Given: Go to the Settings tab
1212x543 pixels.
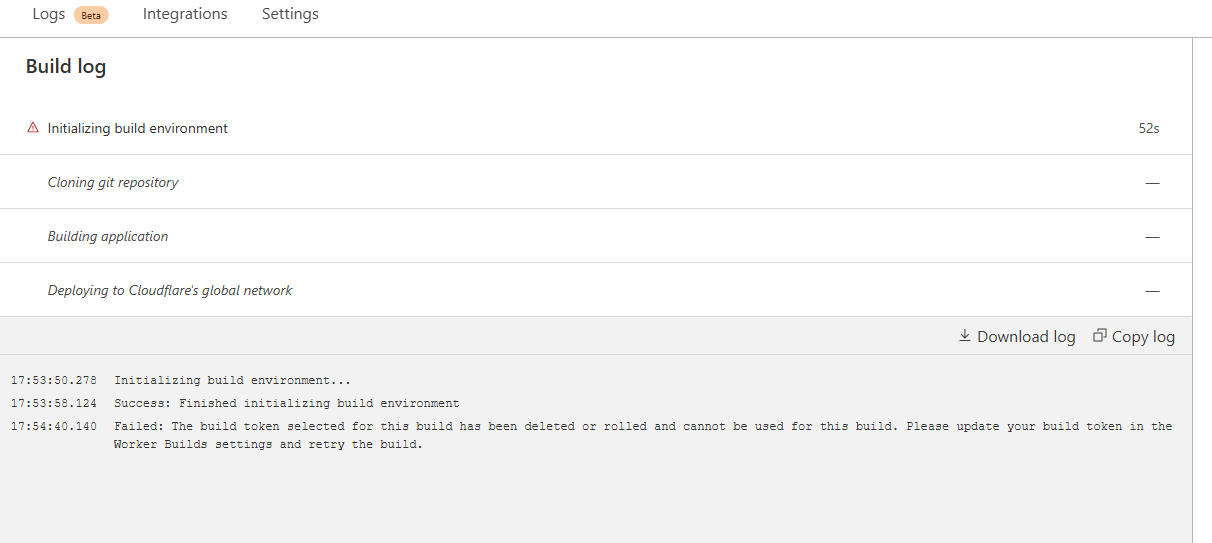Looking at the screenshot, I should [x=290, y=14].
